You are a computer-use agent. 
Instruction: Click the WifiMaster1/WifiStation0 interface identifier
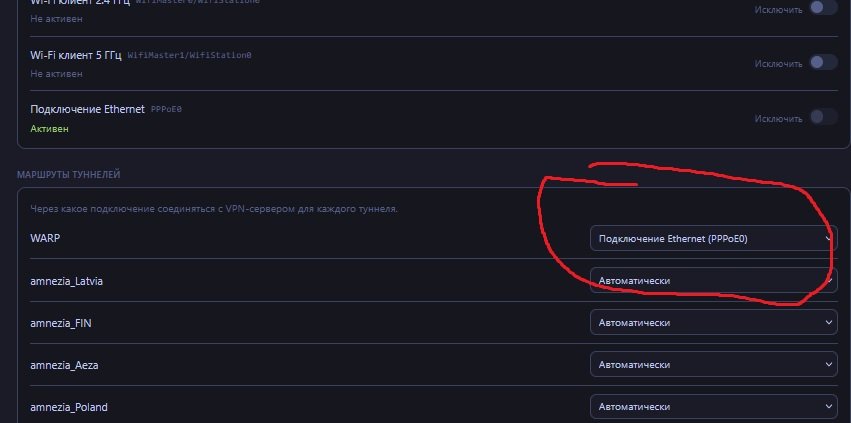pyautogui.click(x=190, y=54)
